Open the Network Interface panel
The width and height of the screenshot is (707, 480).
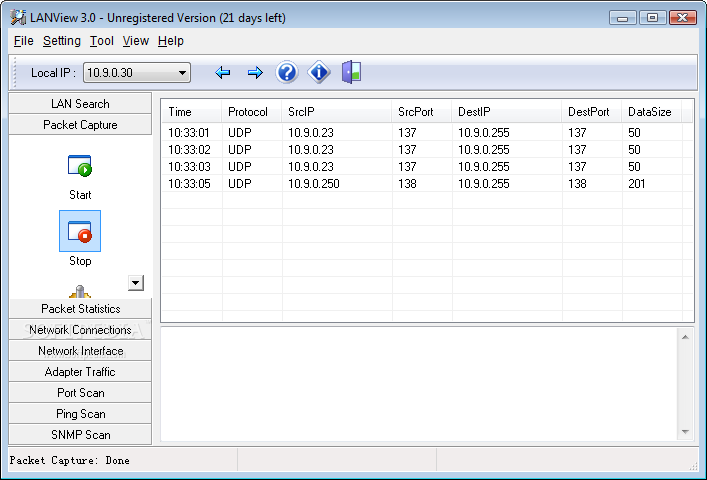pos(80,351)
